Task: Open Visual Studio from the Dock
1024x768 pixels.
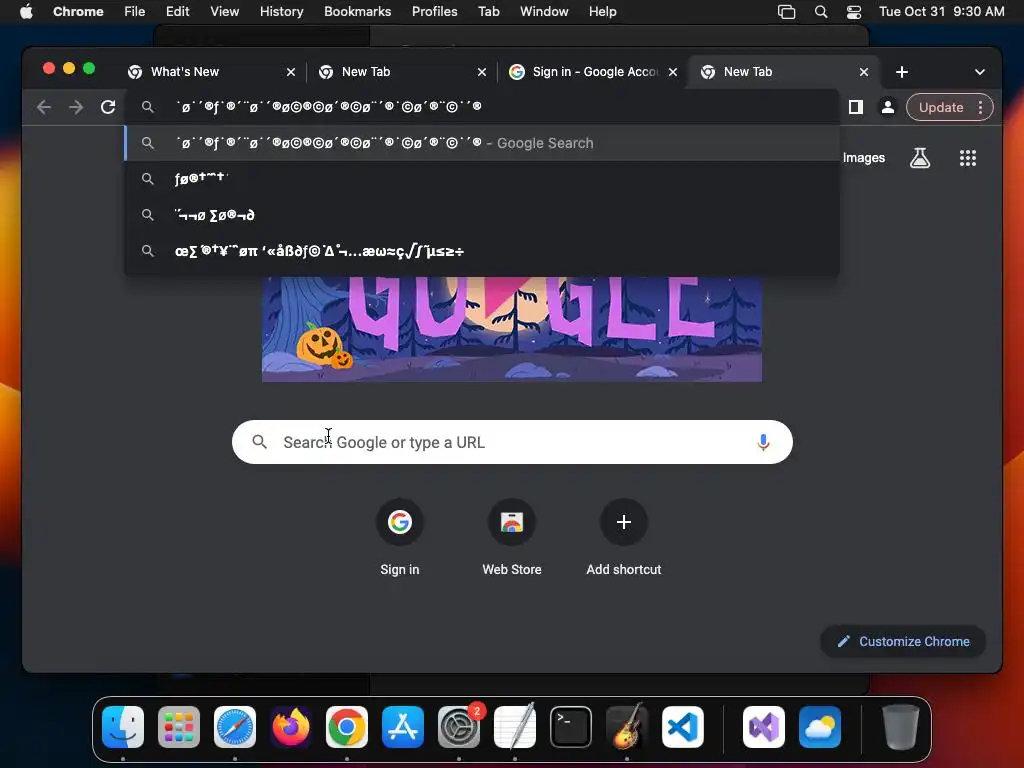Action: pos(764,727)
